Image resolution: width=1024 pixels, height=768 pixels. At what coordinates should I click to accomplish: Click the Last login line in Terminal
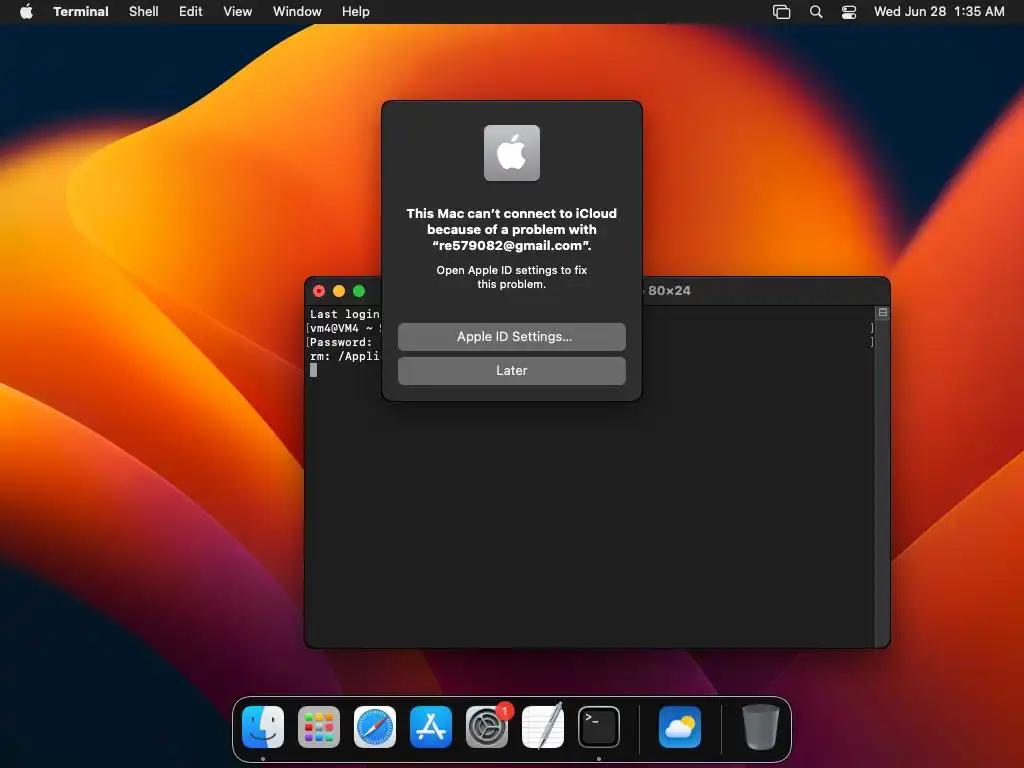click(x=344, y=314)
